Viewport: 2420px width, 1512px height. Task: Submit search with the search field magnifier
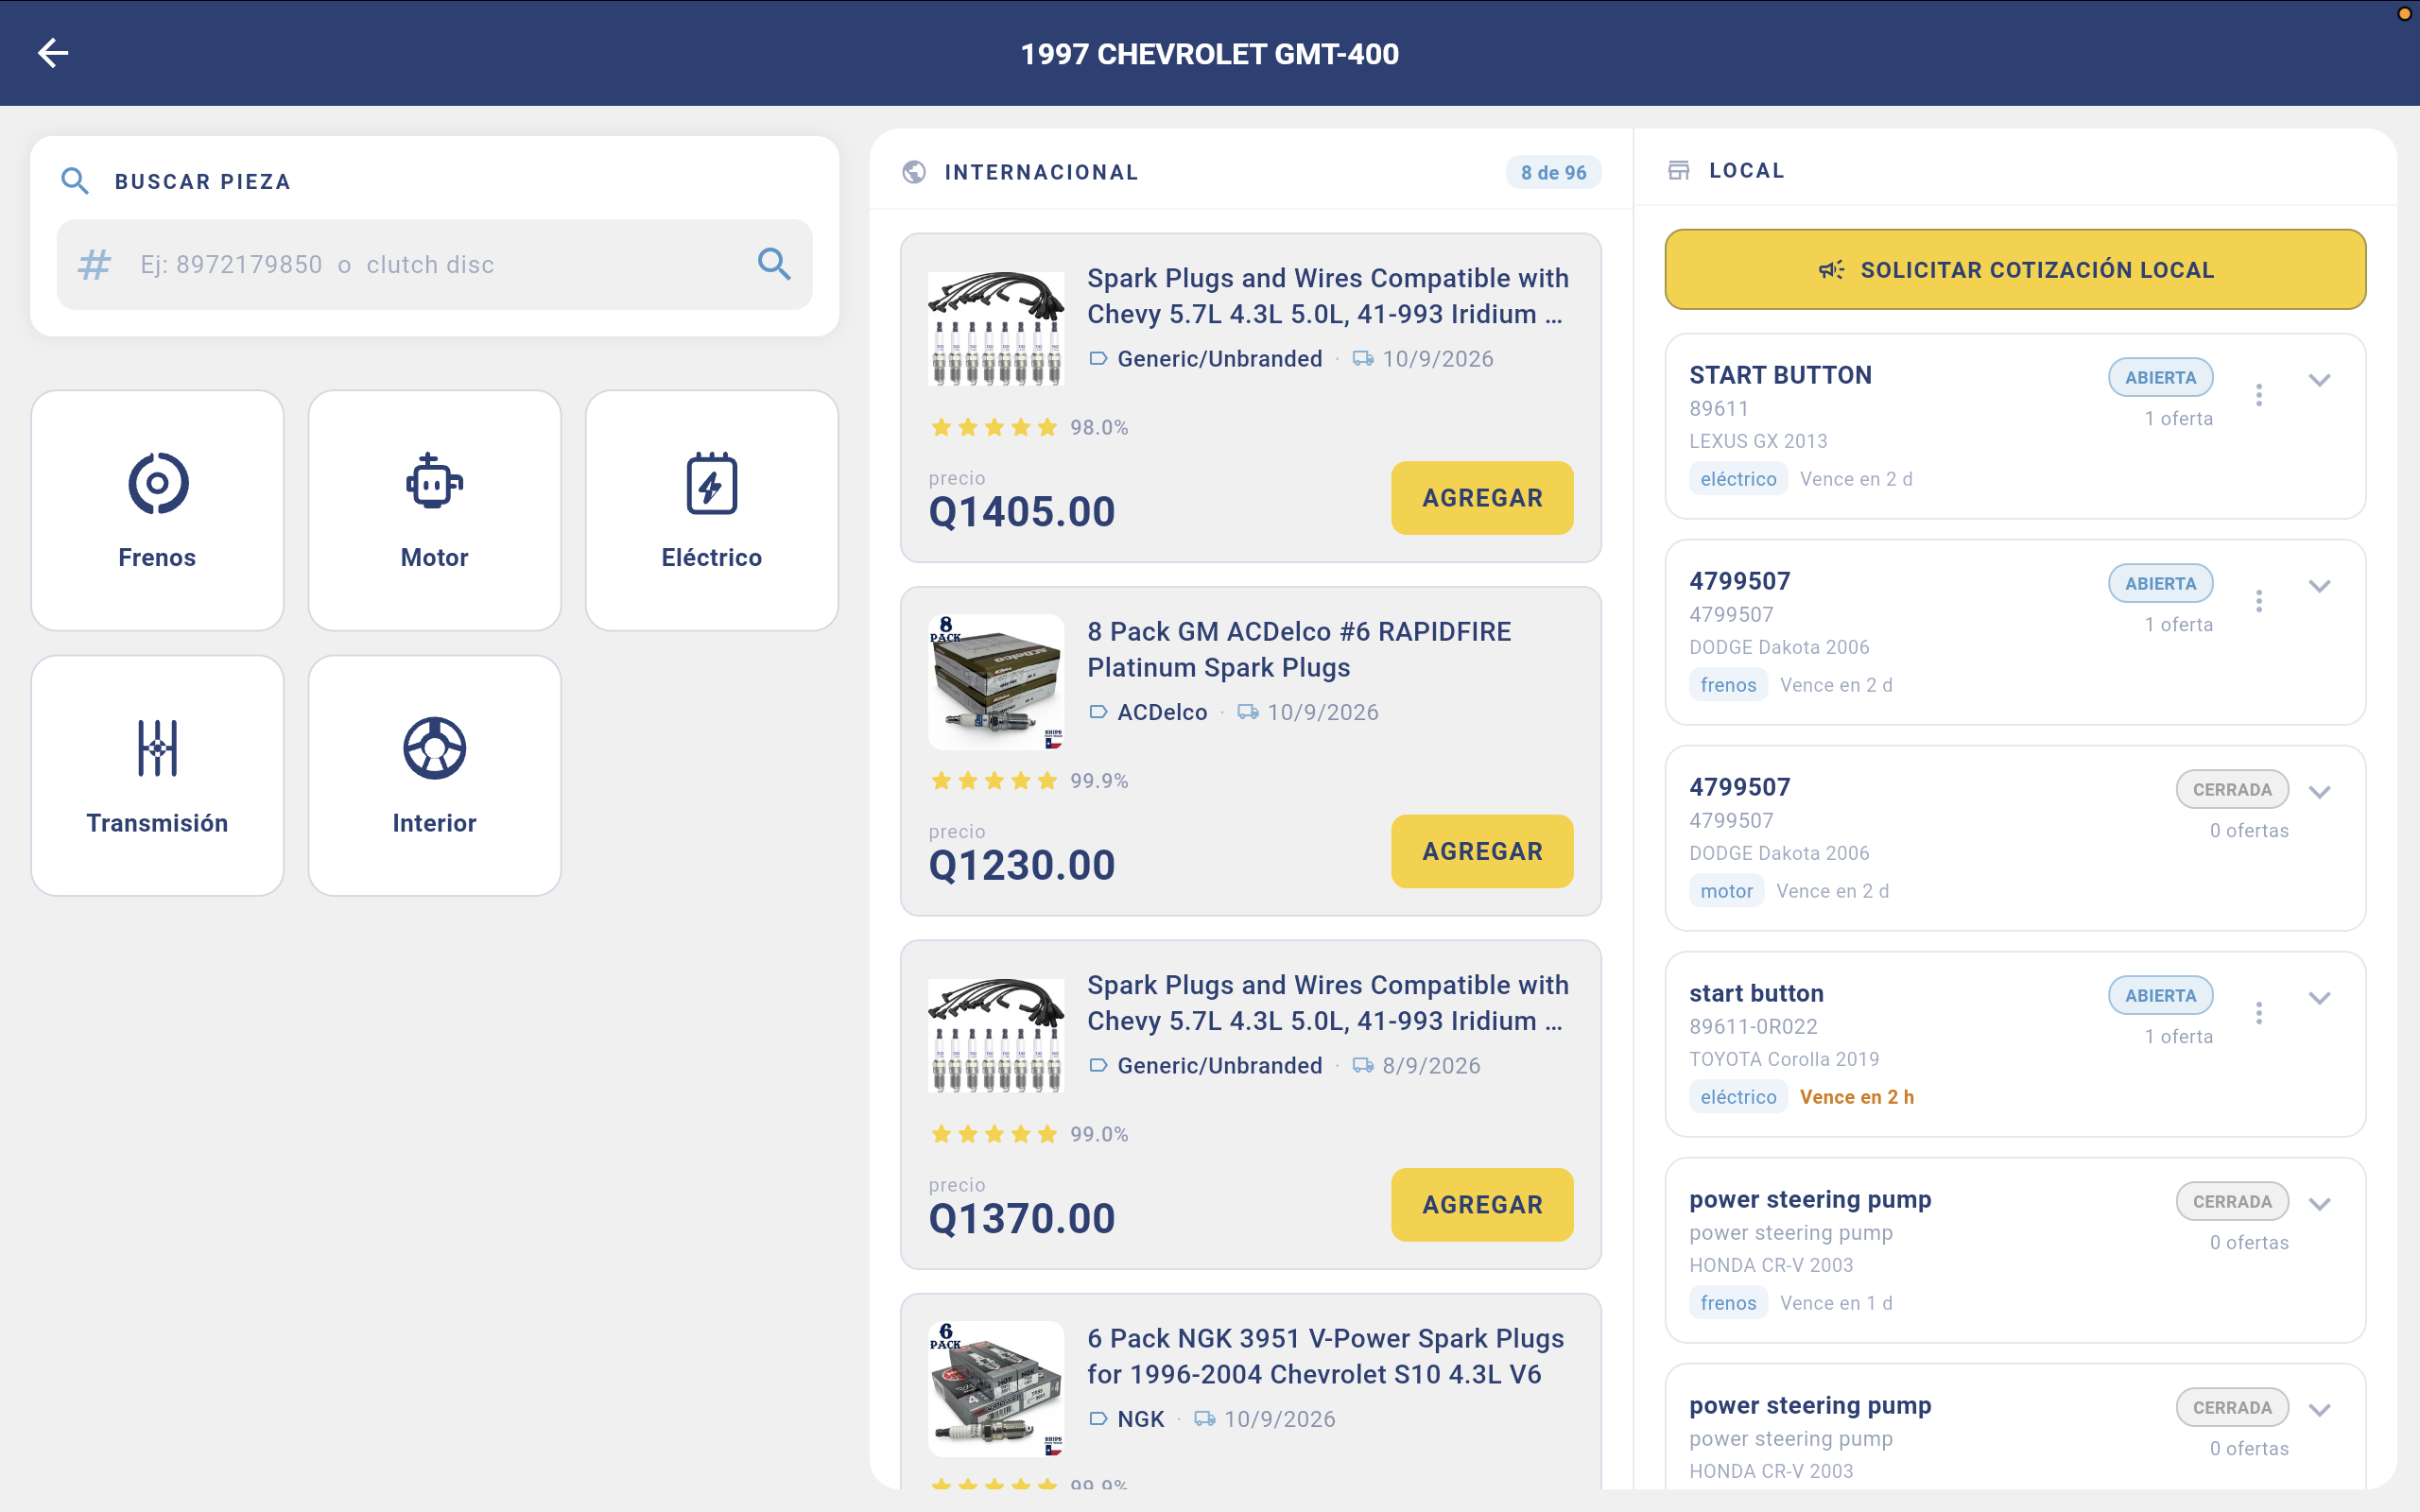pyautogui.click(x=774, y=264)
